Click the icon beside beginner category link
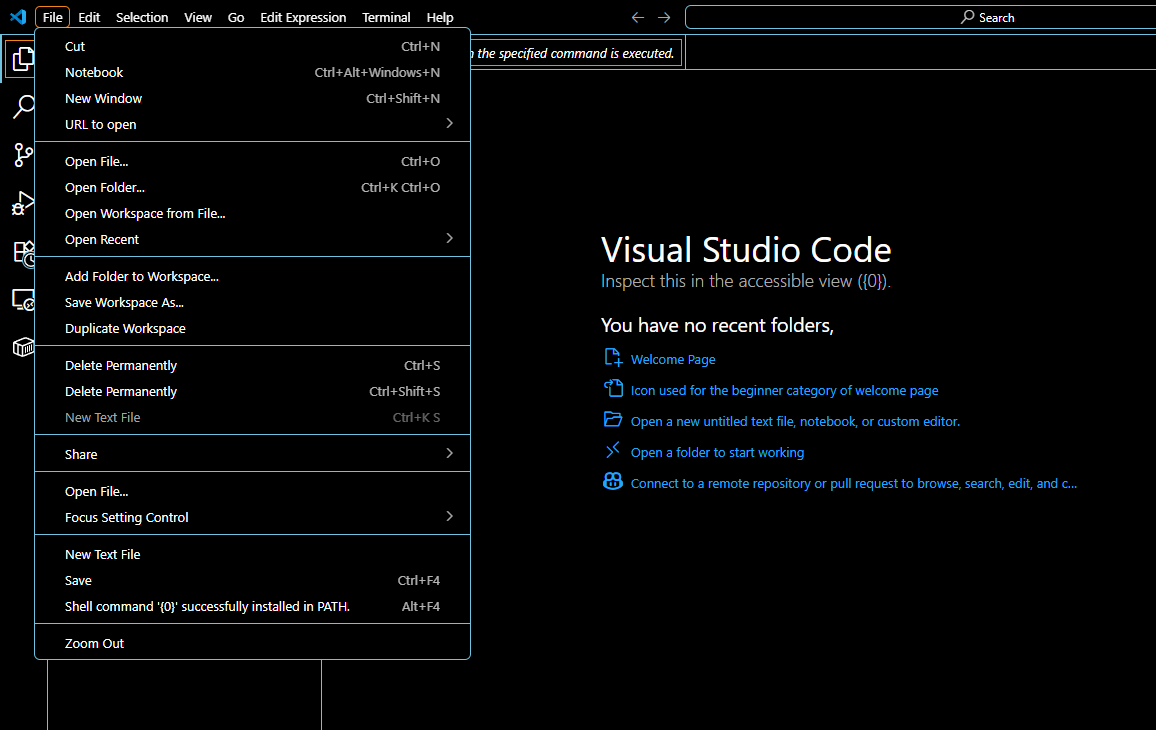 [613, 388]
